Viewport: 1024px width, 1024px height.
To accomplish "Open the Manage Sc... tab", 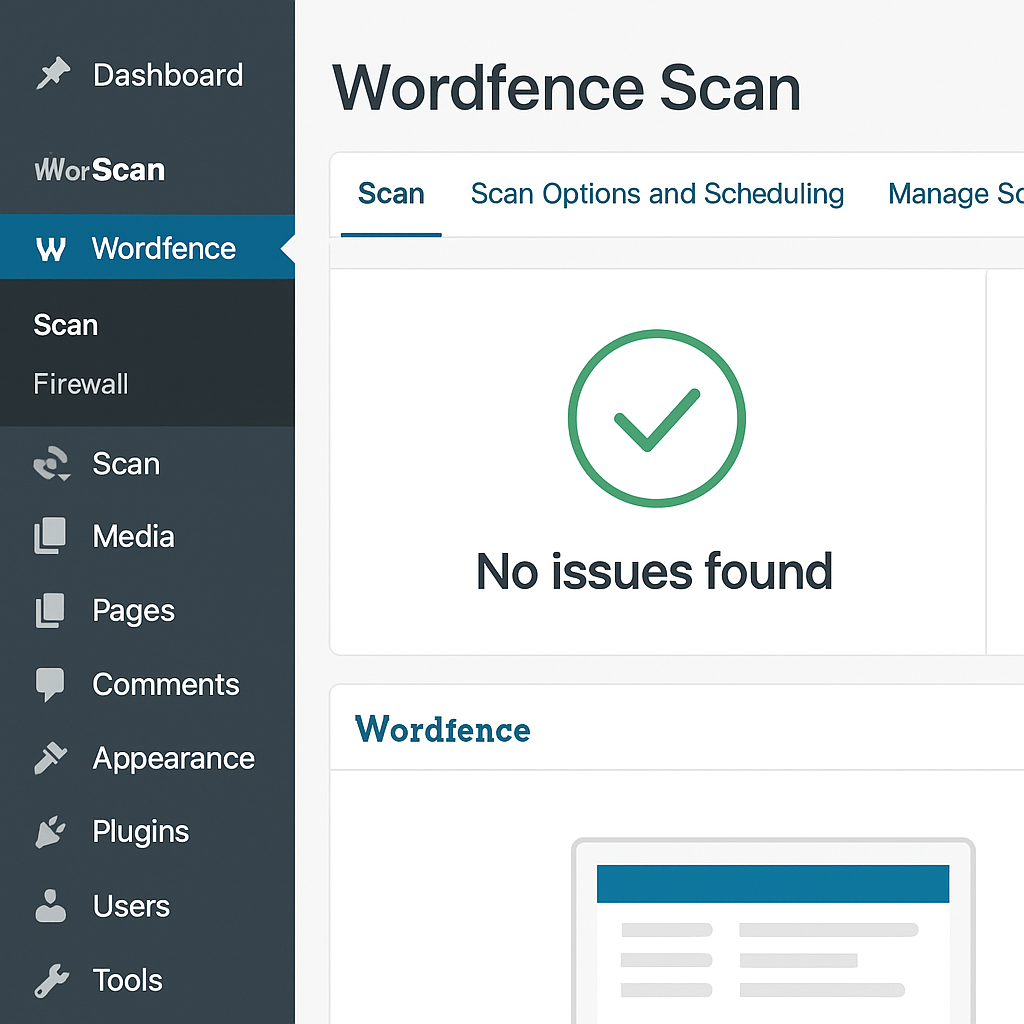I will 955,194.
